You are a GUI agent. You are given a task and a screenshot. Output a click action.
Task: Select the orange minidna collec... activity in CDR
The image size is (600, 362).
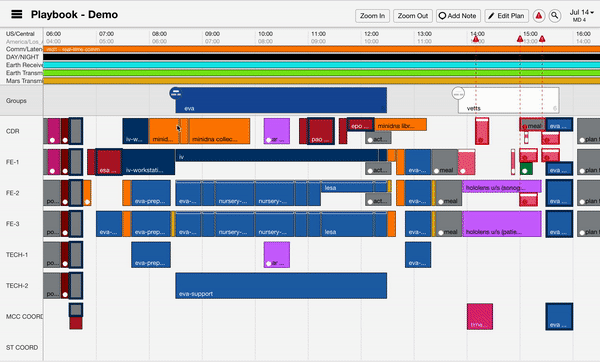coord(219,131)
